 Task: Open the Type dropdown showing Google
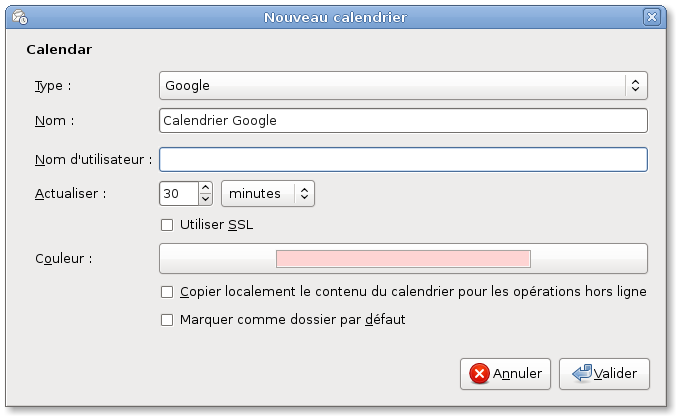403,85
